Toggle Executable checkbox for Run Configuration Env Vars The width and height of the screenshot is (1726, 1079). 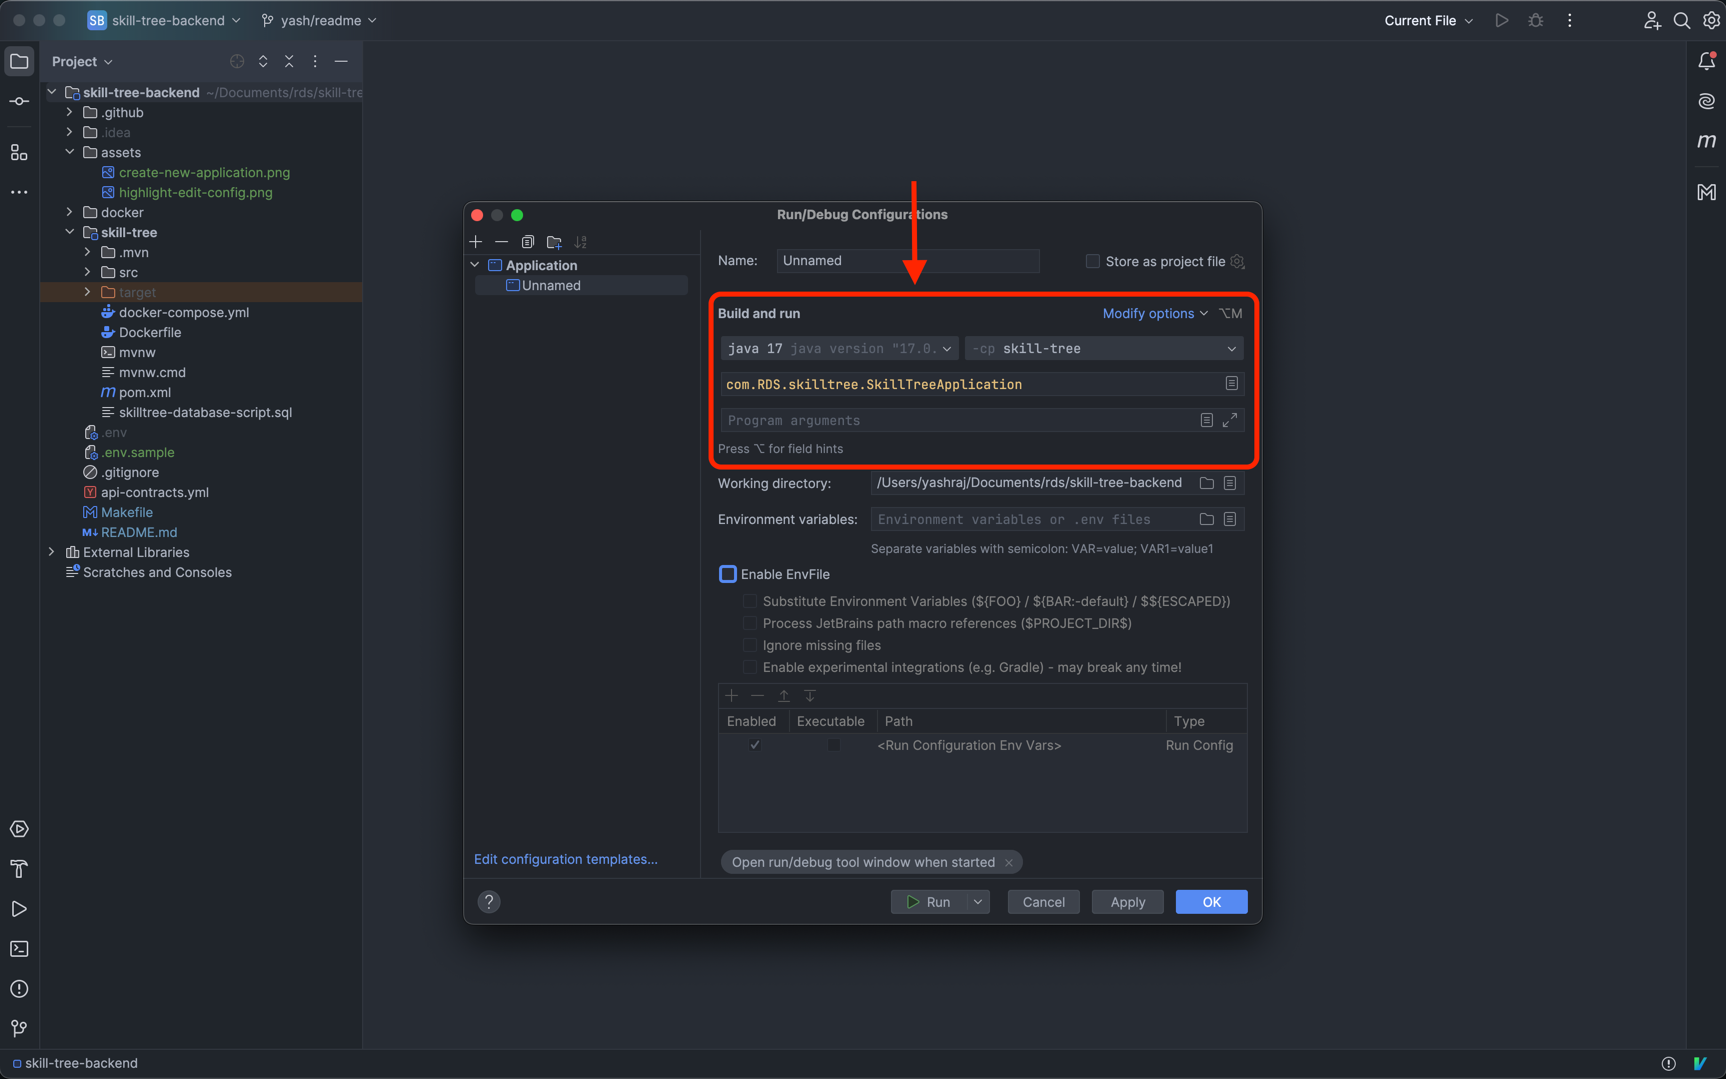point(834,745)
